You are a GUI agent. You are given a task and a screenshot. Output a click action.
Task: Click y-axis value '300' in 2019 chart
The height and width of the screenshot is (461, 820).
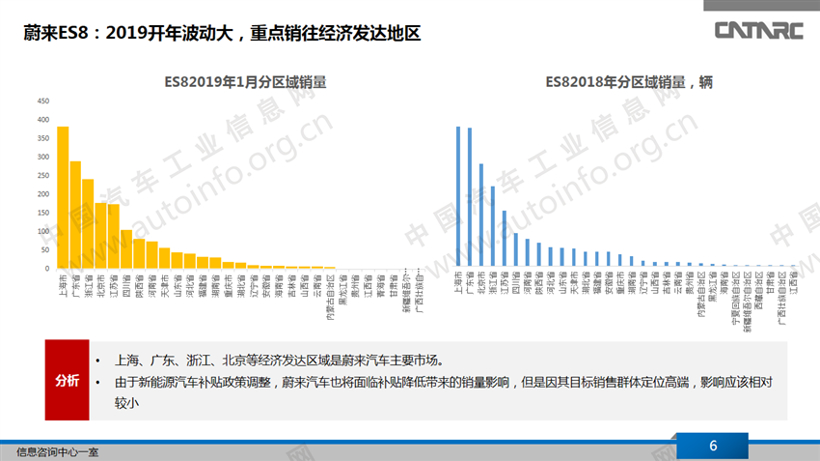pyautogui.click(x=43, y=157)
